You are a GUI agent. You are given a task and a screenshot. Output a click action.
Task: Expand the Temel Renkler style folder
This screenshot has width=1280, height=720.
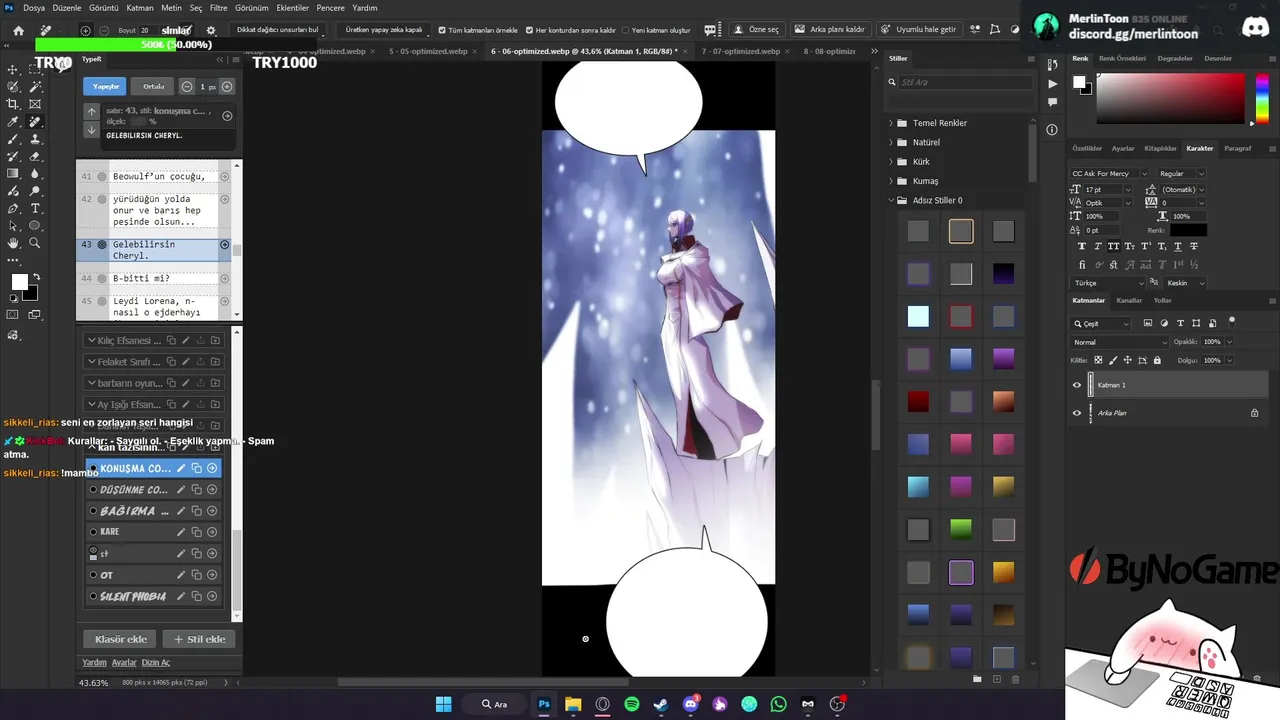click(891, 123)
